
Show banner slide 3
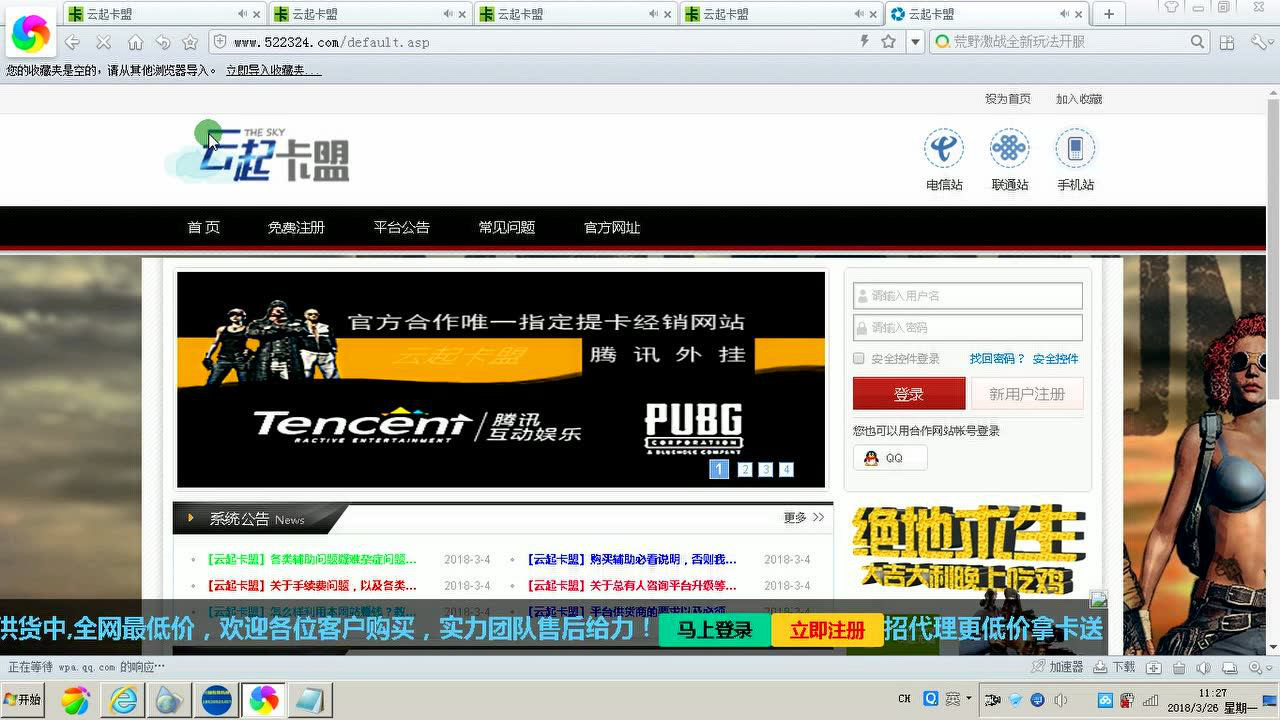[765, 469]
